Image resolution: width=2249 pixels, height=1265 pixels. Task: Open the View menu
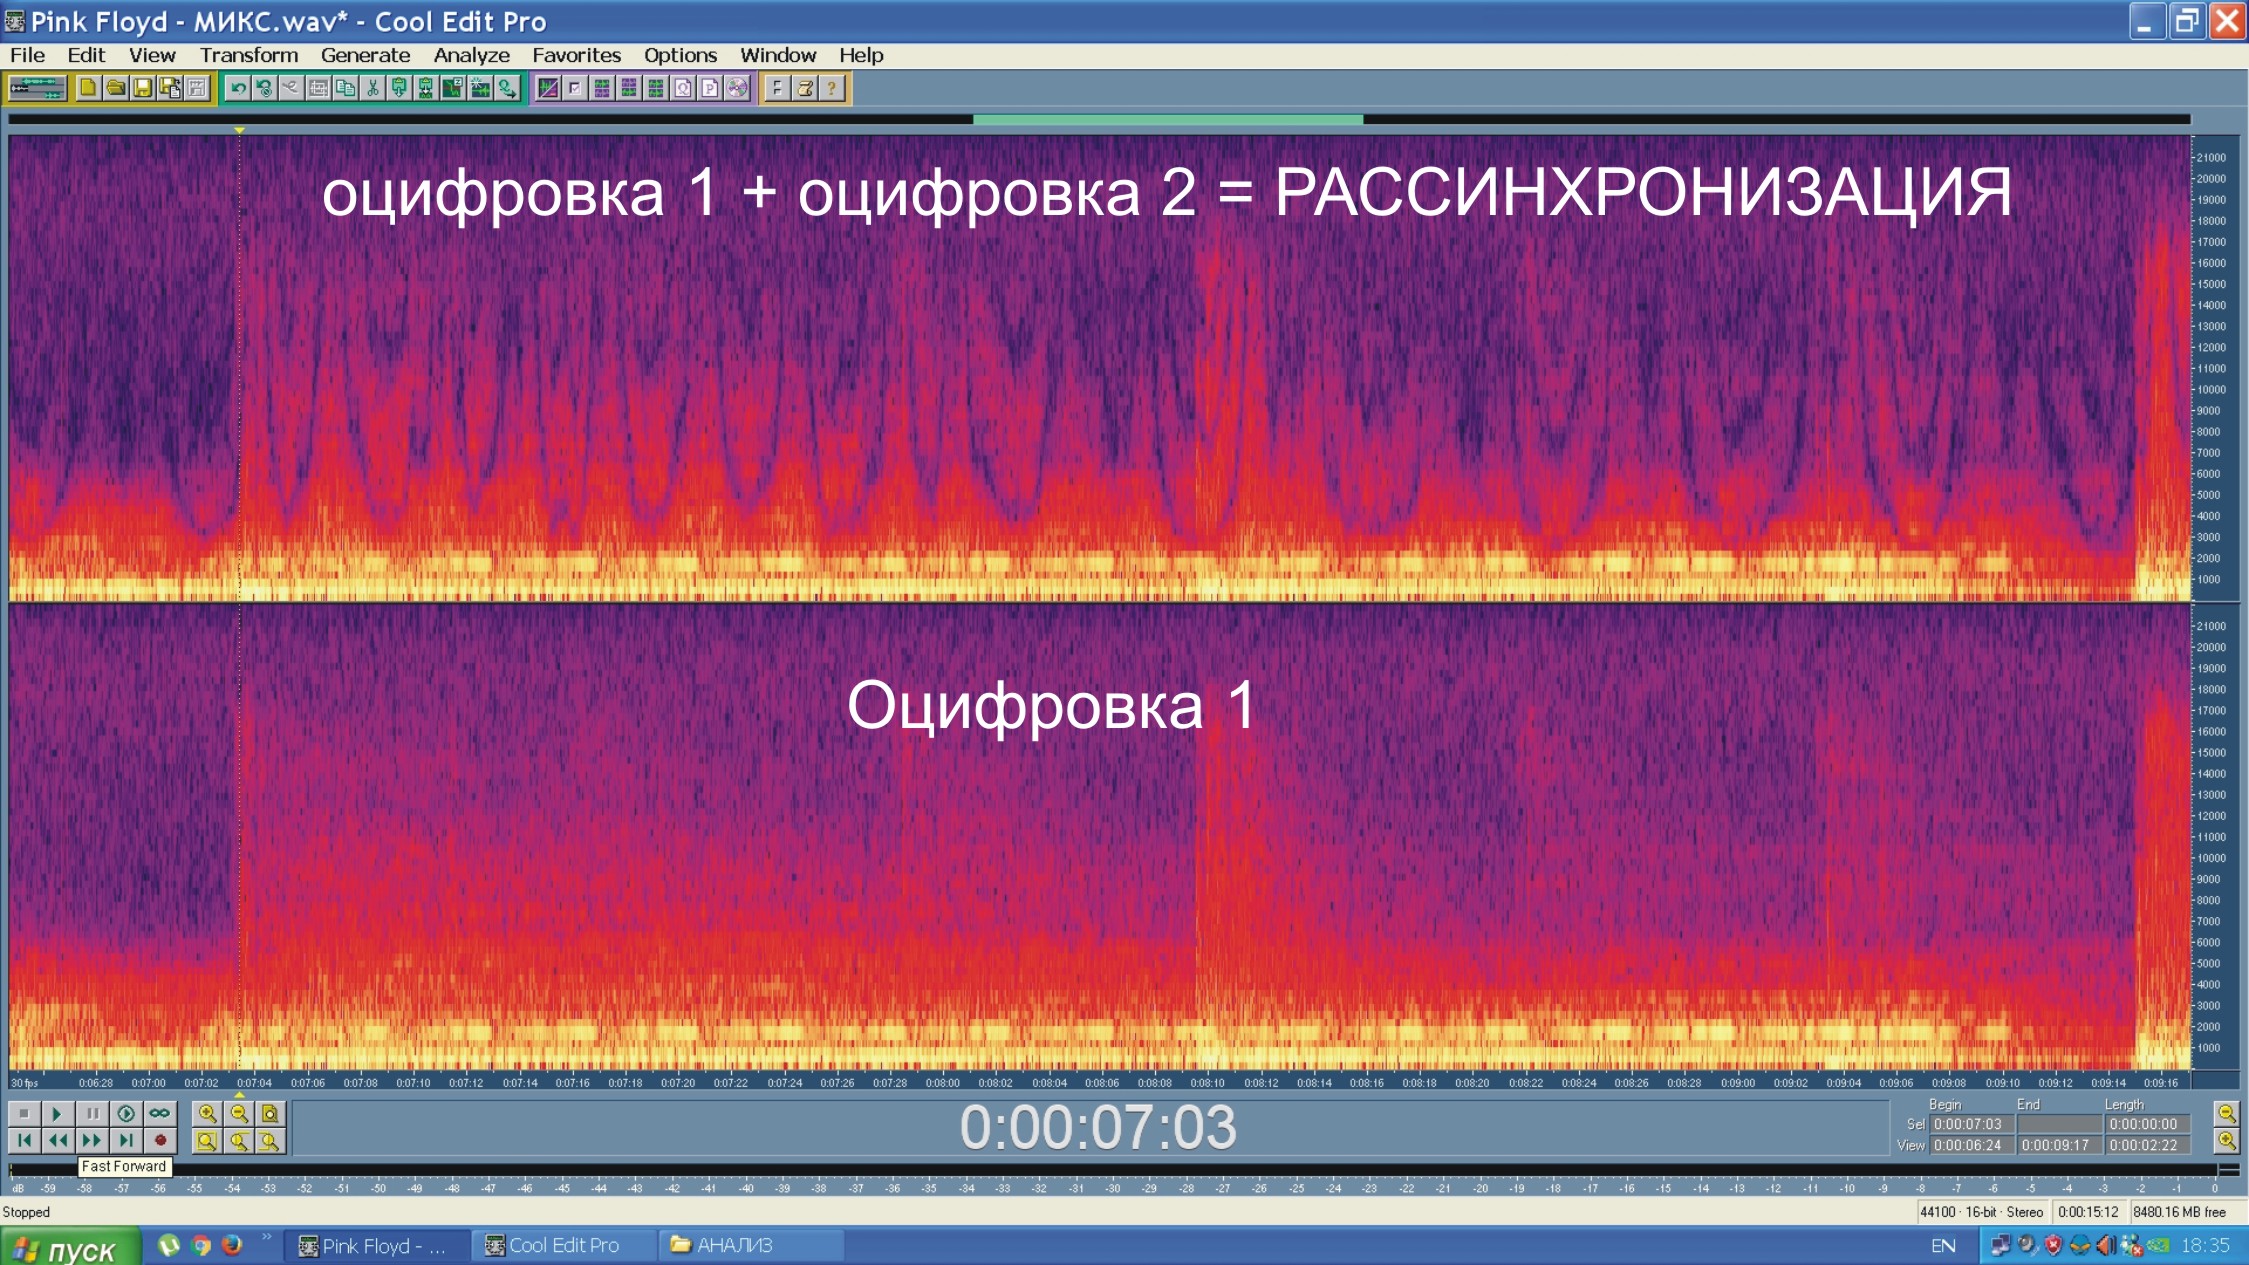(152, 55)
